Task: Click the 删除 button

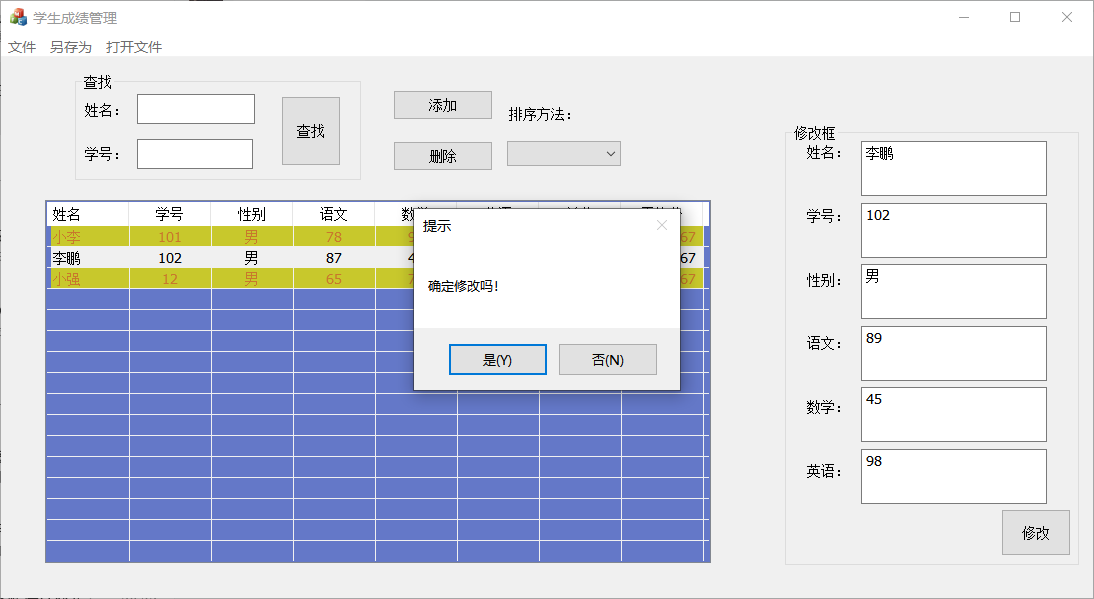Action: pos(442,156)
